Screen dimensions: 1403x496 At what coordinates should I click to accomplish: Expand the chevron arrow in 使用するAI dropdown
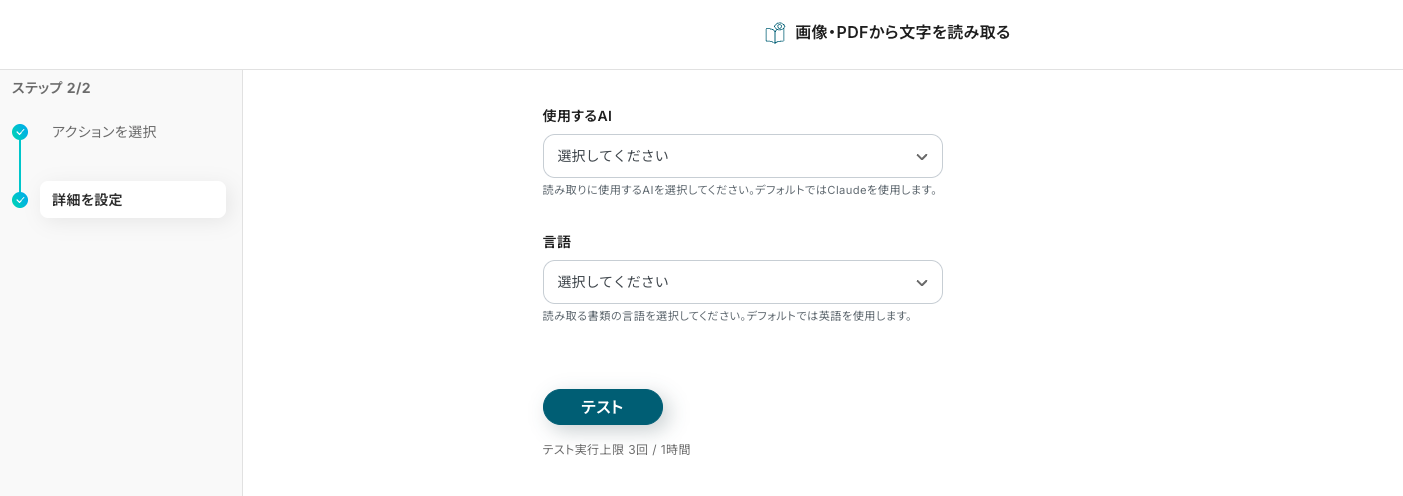(x=922, y=157)
